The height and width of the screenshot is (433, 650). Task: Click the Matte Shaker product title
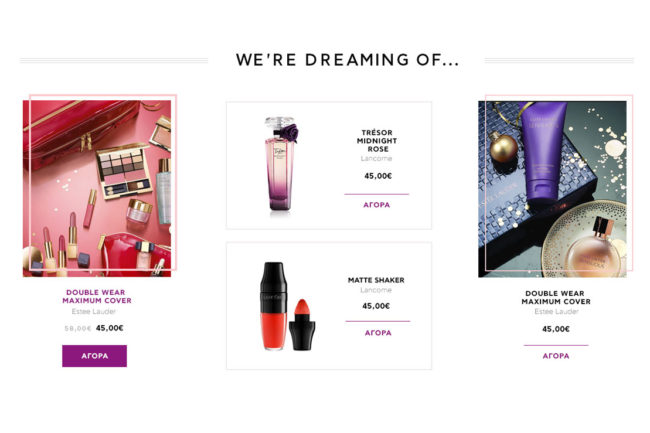pos(376,280)
